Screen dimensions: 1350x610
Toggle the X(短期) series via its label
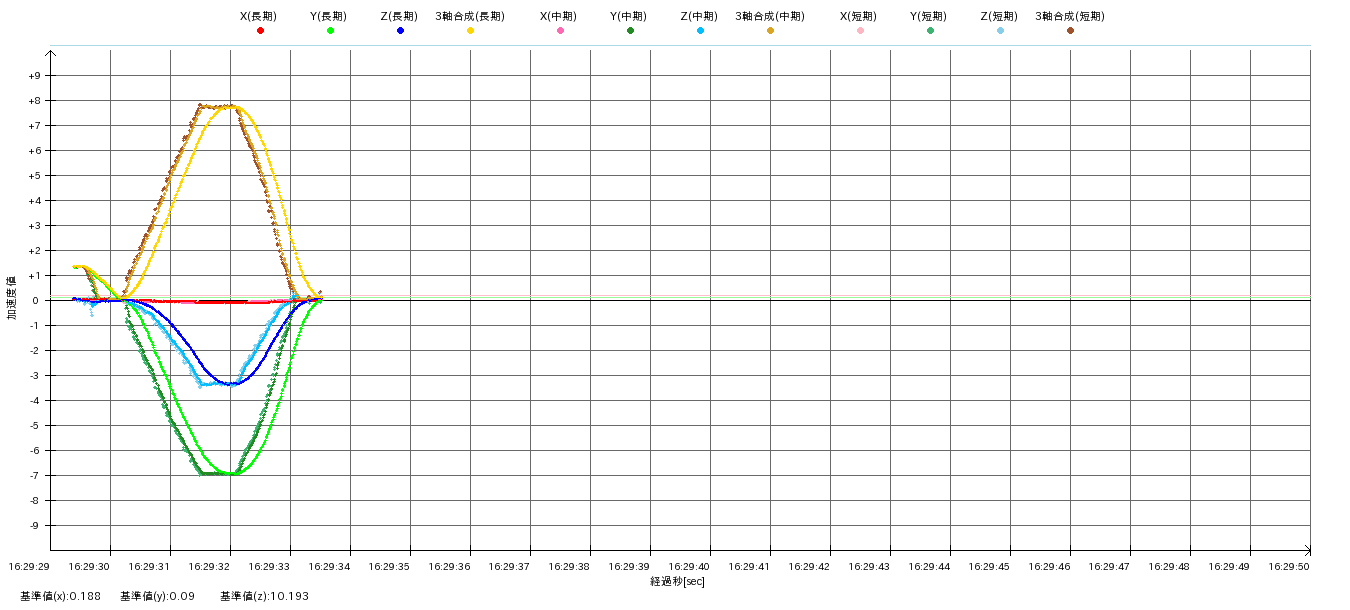click(x=859, y=16)
